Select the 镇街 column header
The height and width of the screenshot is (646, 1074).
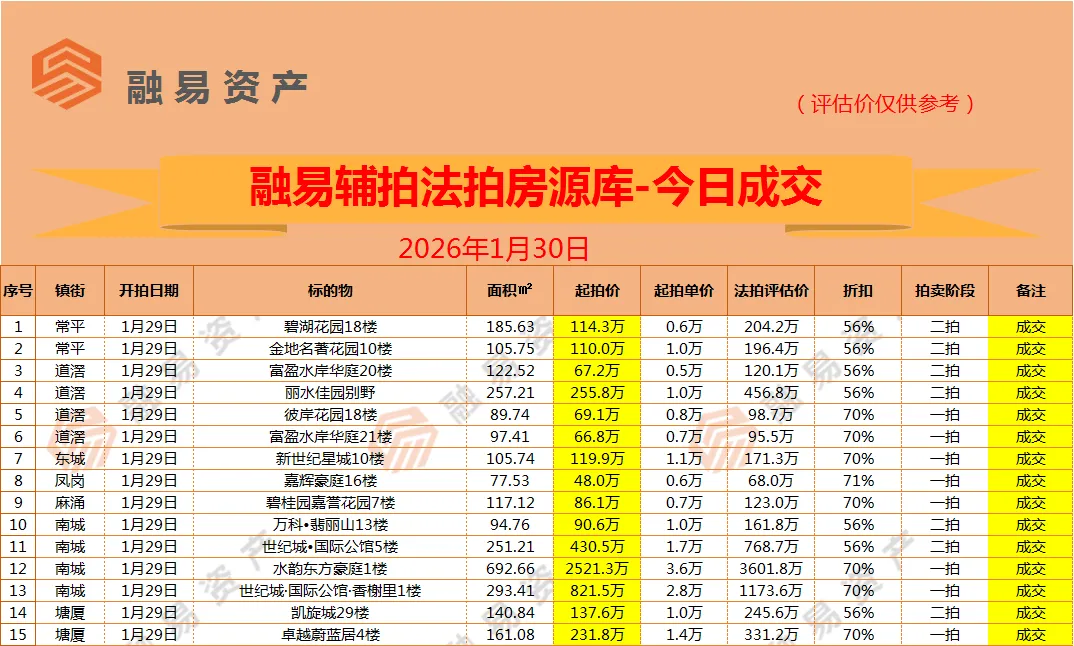click(x=70, y=290)
